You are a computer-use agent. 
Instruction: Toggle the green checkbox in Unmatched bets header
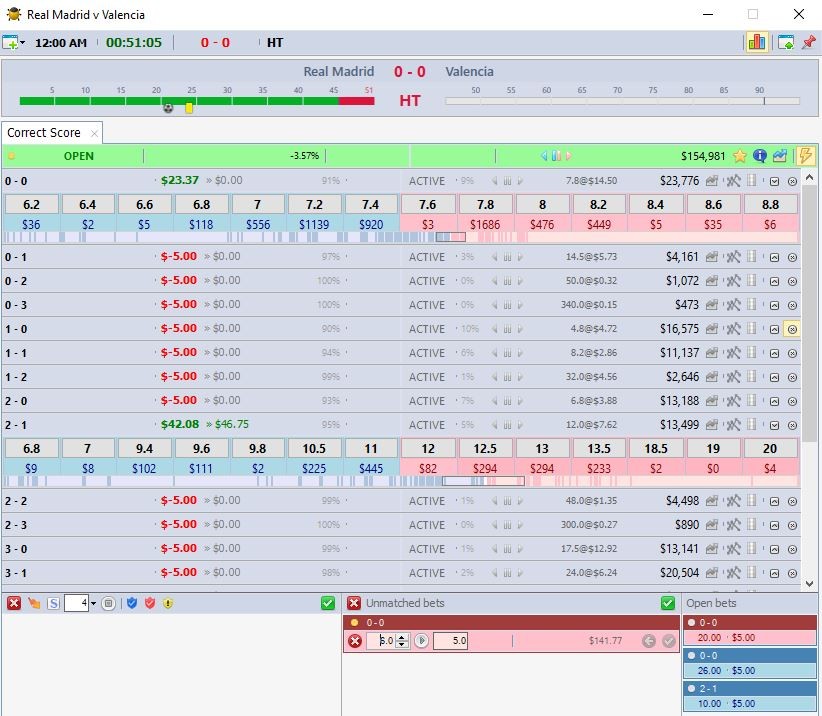click(668, 603)
